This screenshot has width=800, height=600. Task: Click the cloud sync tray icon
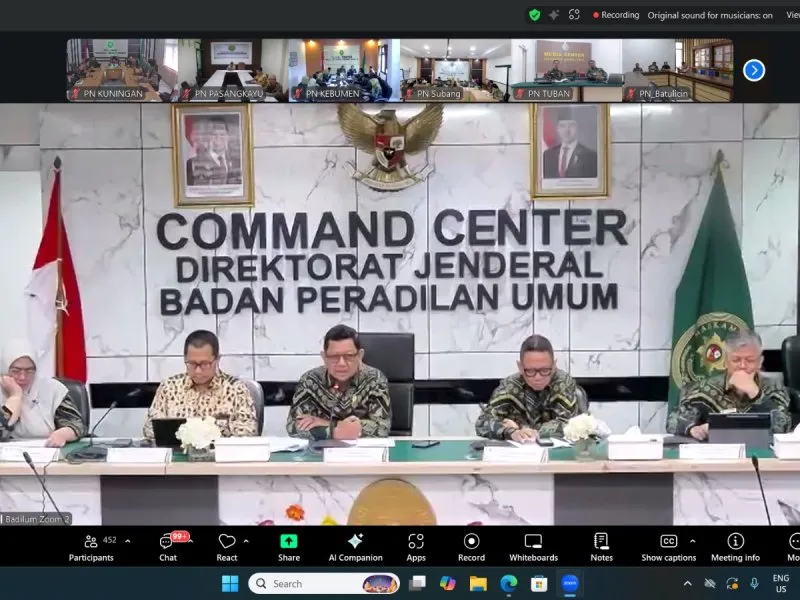click(710, 583)
